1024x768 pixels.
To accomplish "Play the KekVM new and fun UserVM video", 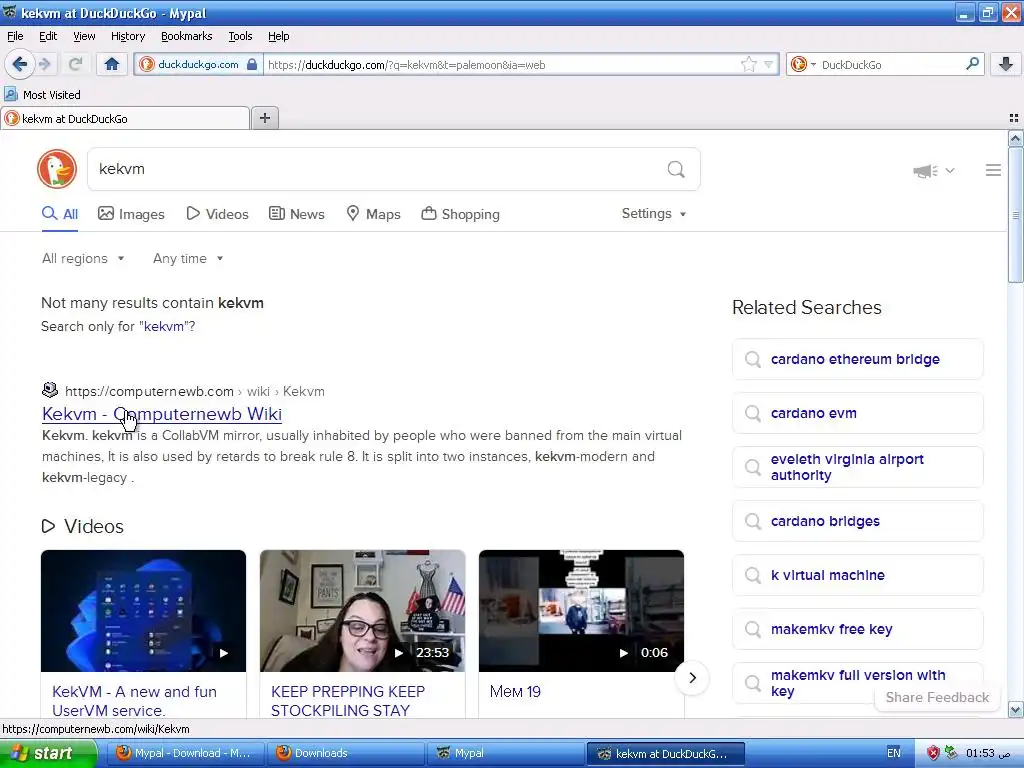I will (x=144, y=611).
